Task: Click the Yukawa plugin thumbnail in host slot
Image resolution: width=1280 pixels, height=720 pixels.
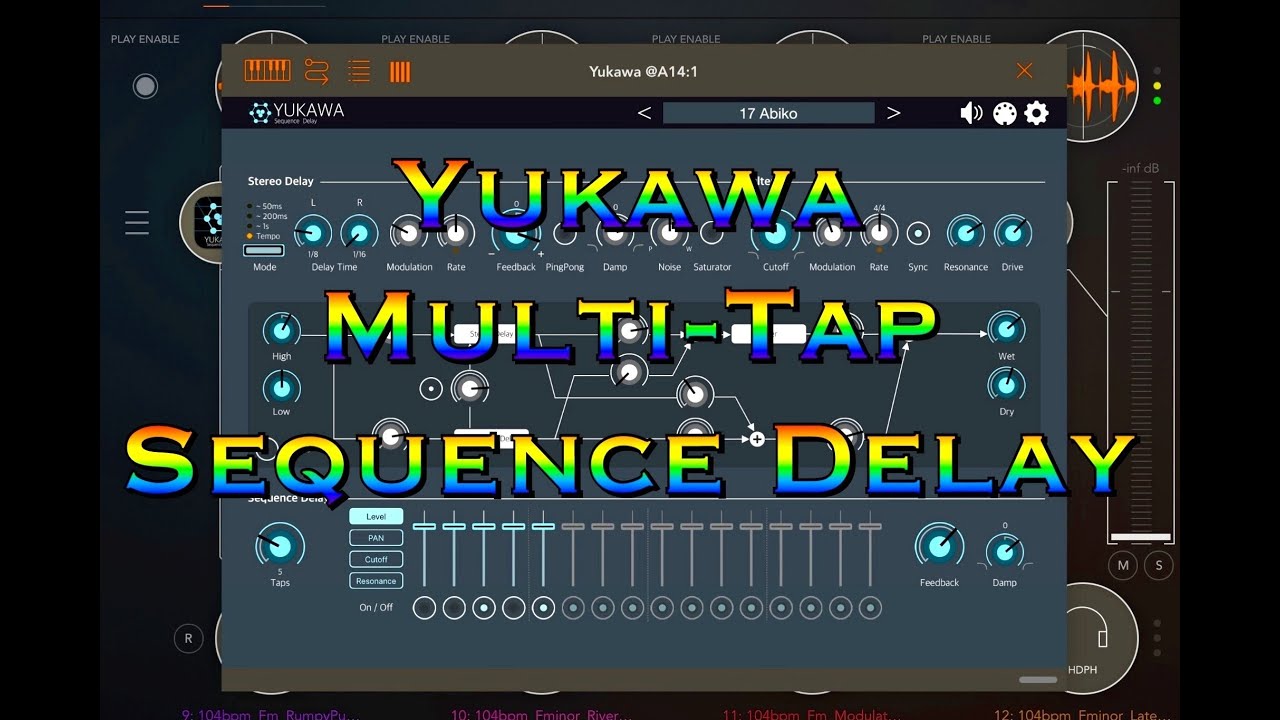Action: click(210, 222)
